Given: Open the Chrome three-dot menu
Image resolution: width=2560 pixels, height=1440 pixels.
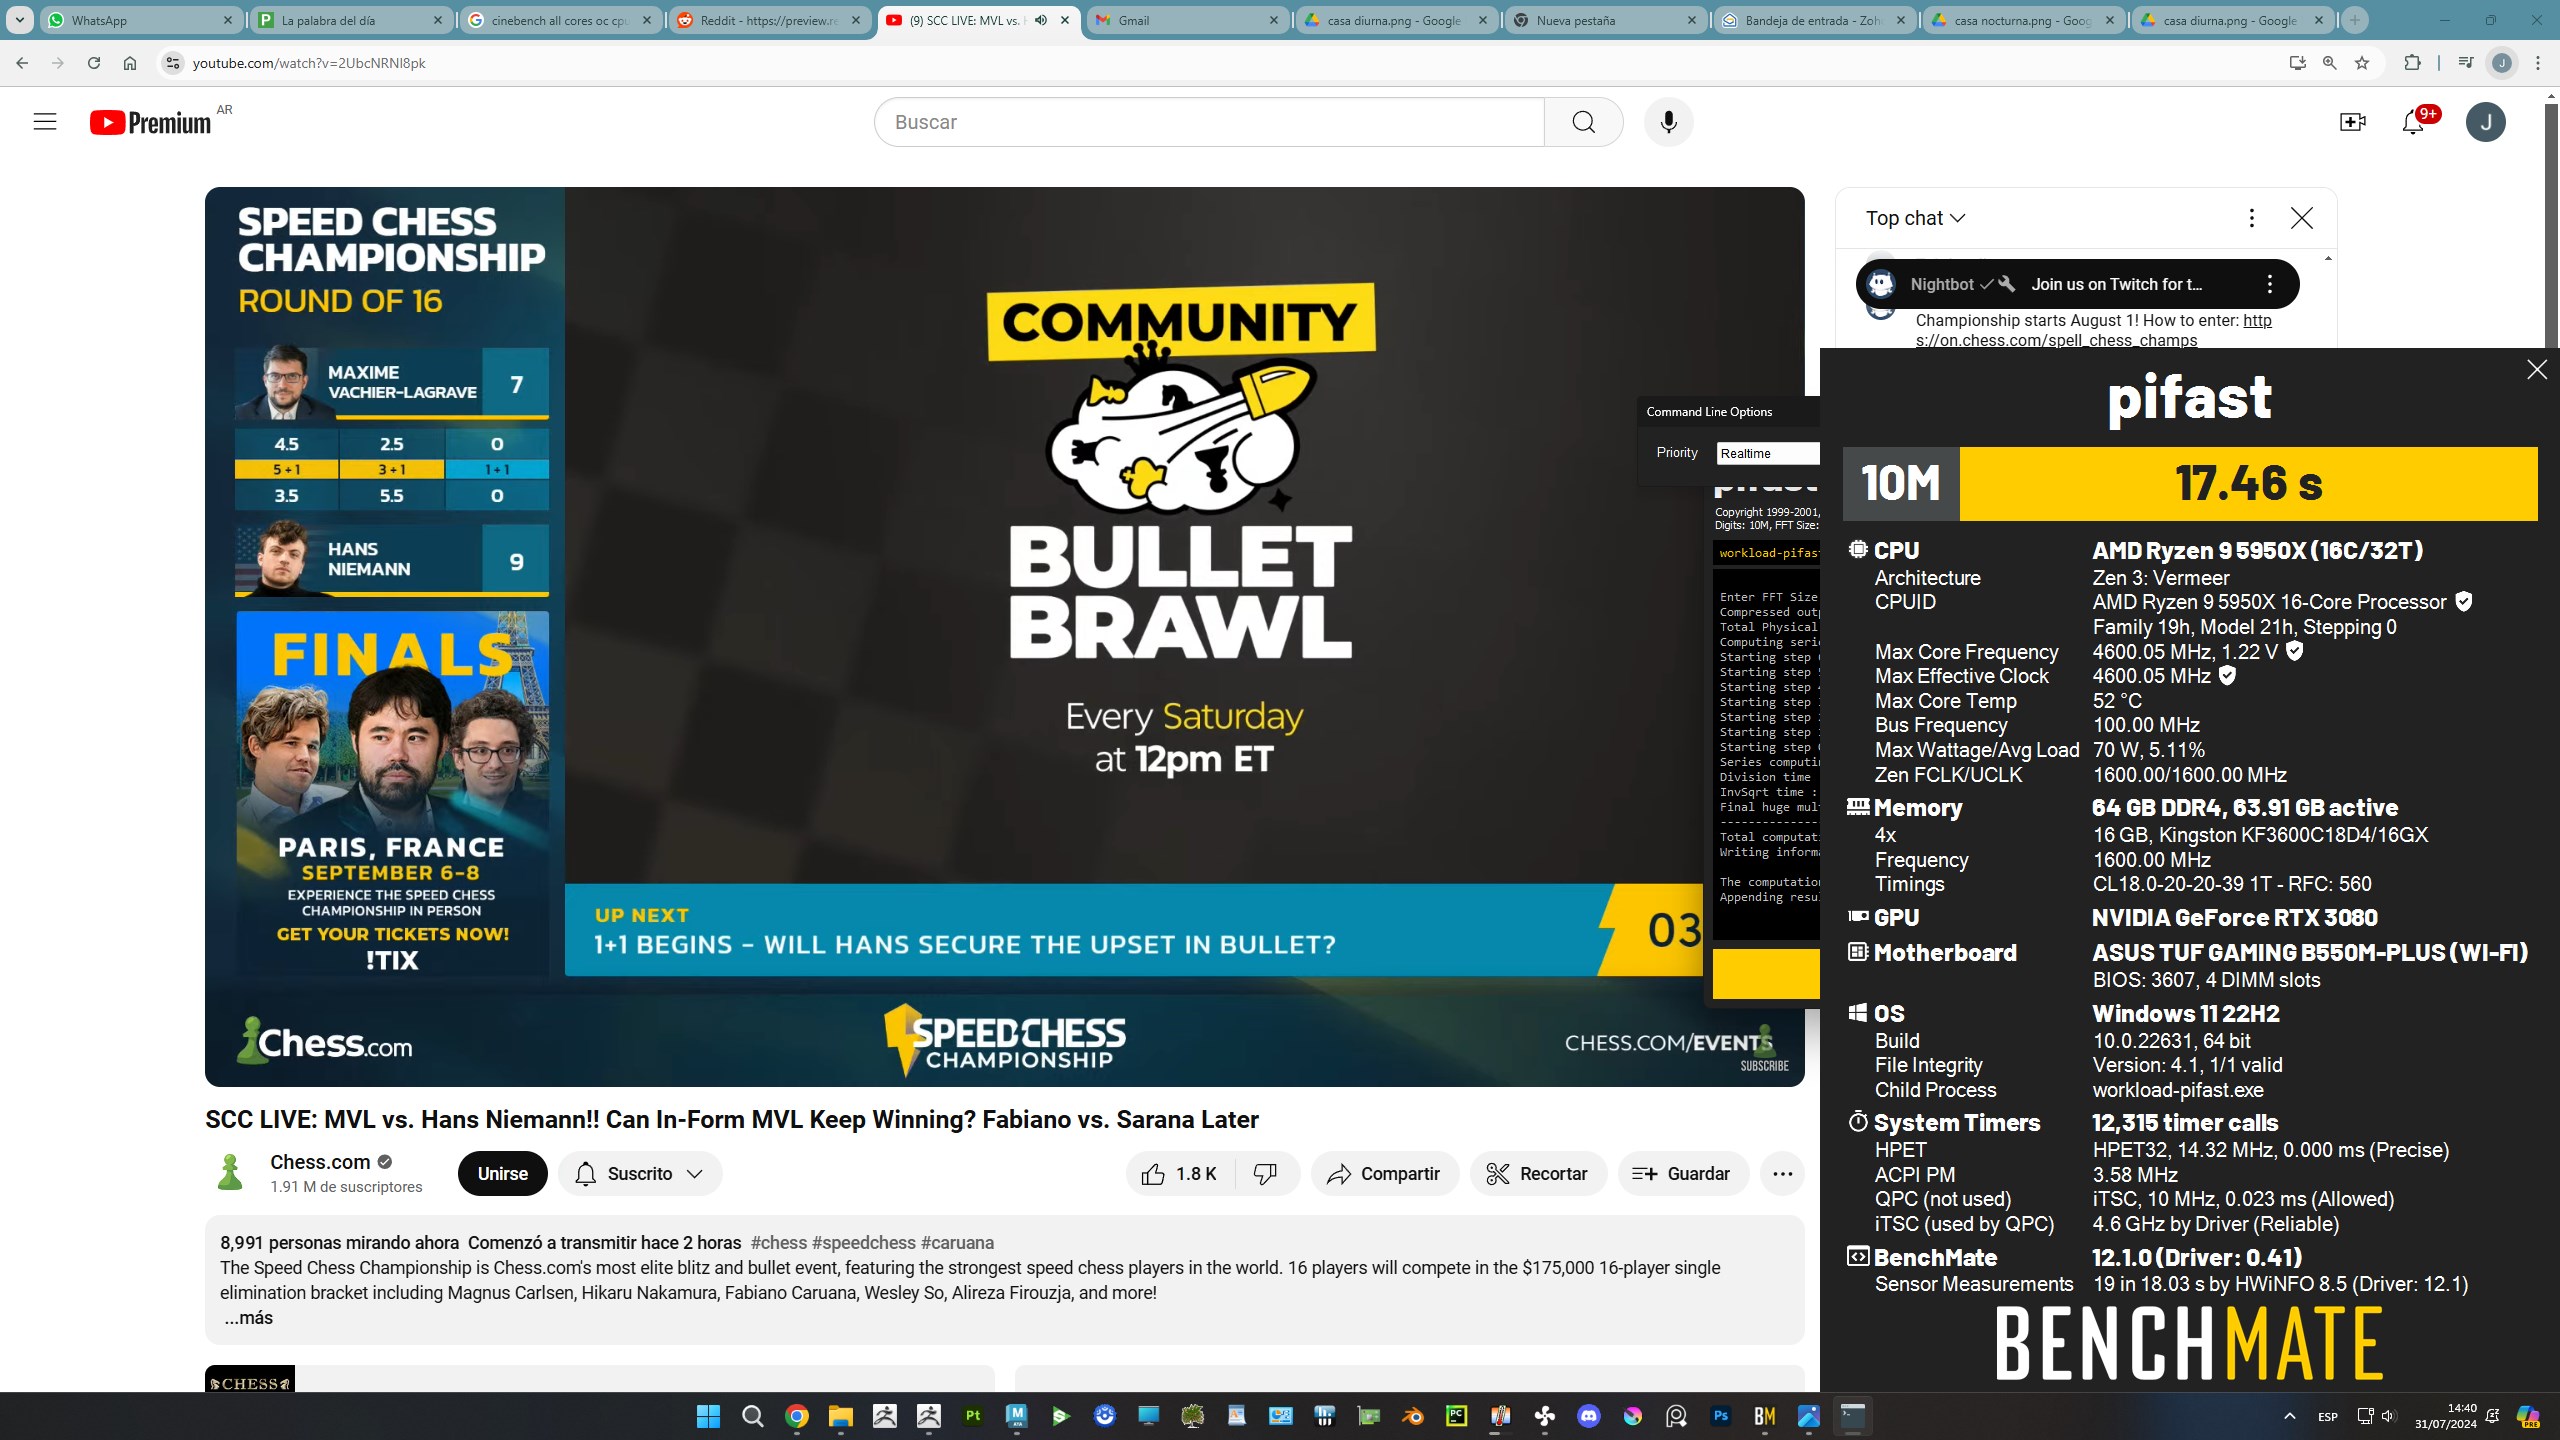Looking at the screenshot, I should click(2537, 63).
